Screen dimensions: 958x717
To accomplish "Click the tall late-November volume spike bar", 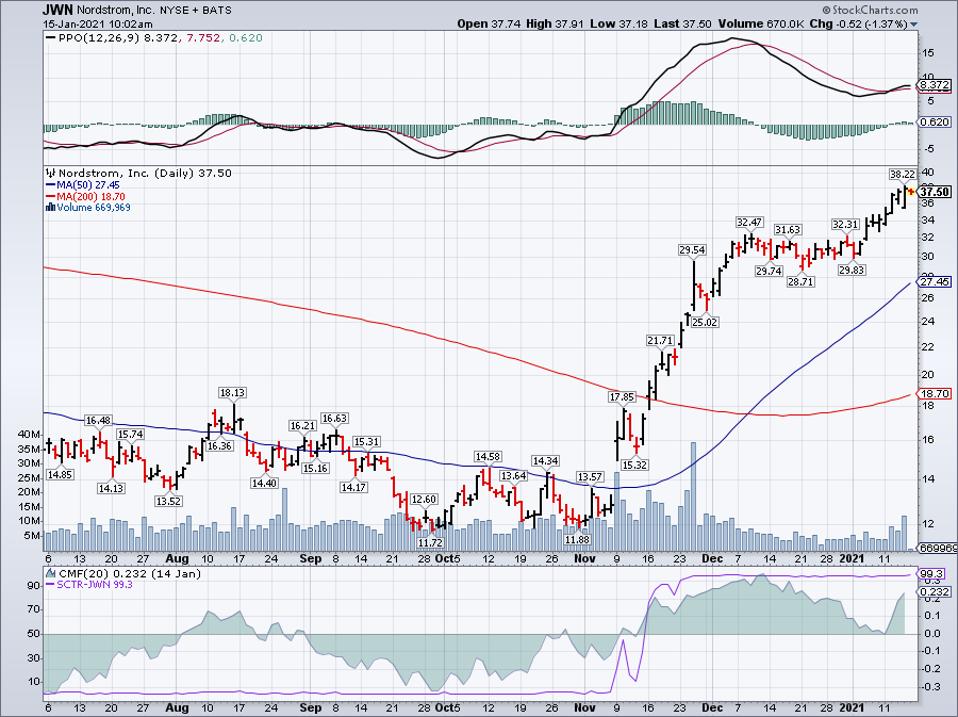I will (x=693, y=496).
